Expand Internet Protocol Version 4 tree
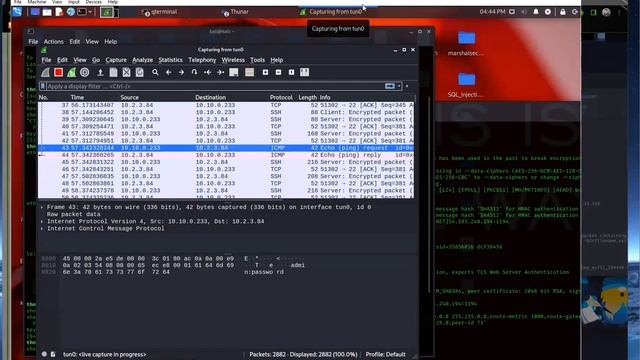This screenshot has width=640, height=360. [42, 222]
